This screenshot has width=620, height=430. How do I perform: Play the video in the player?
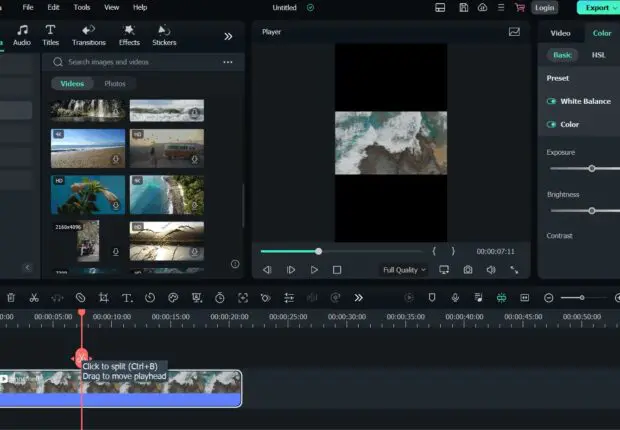[x=314, y=270]
